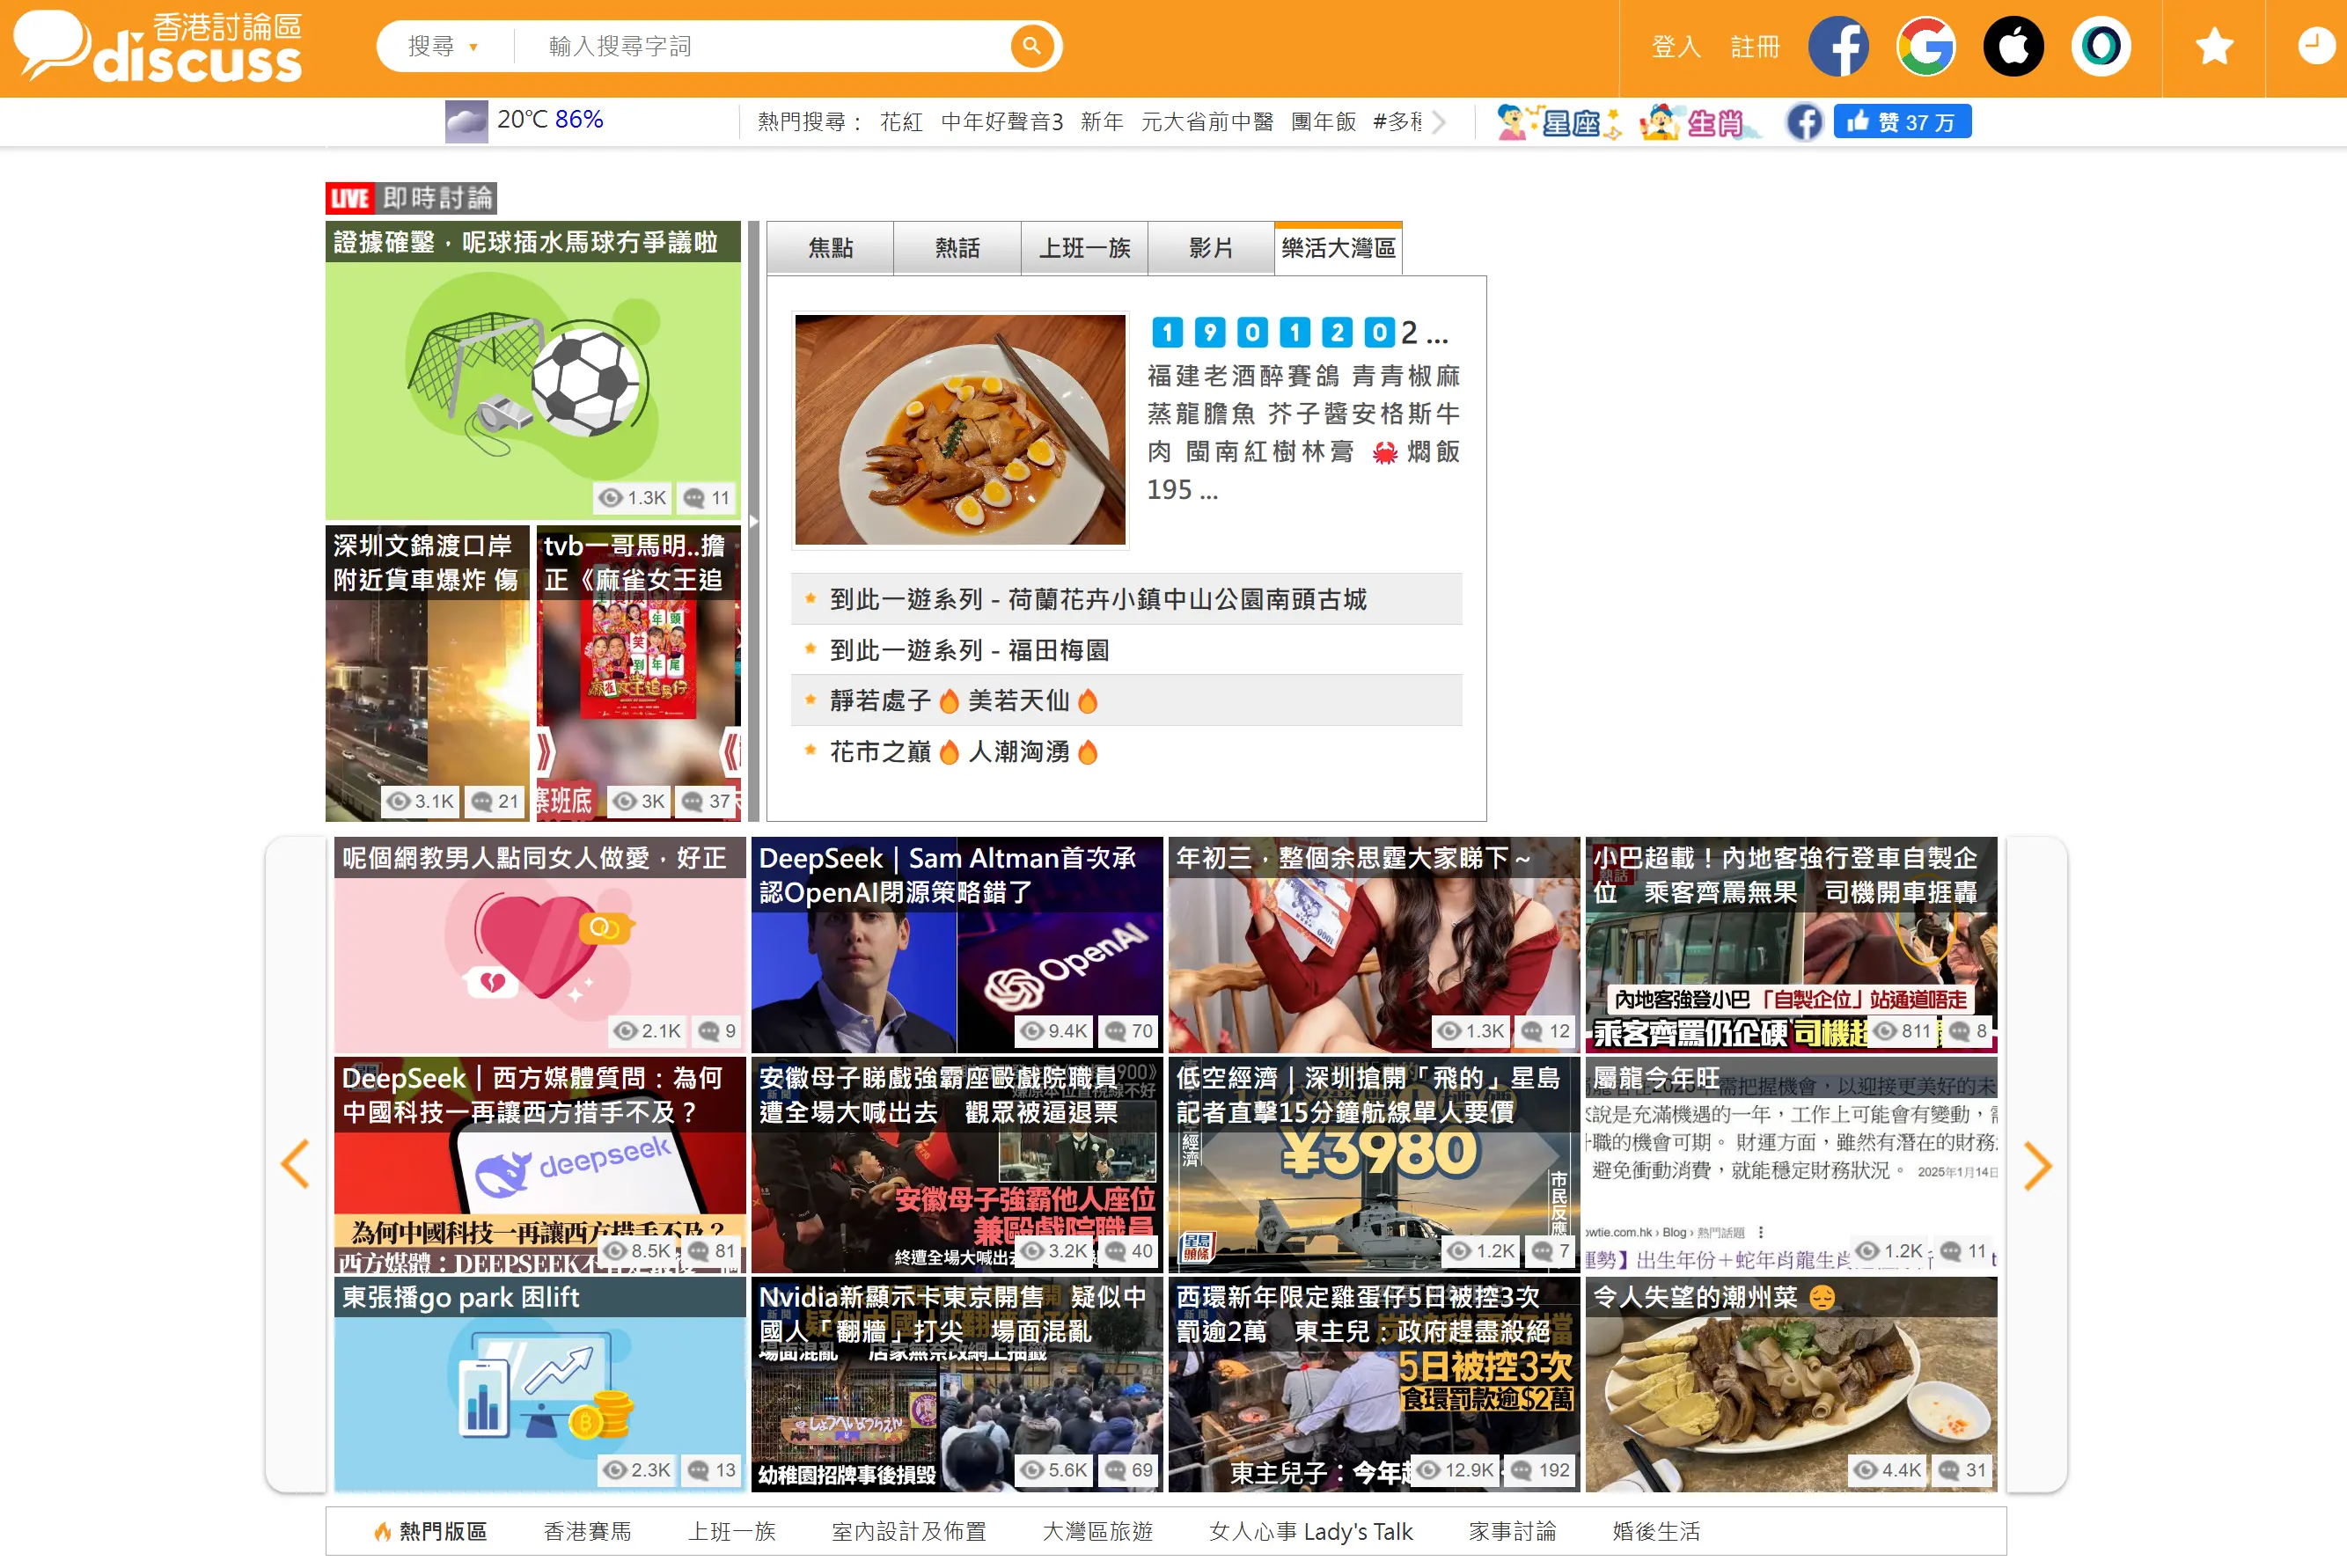Switch to the 影片 tab
This screenshot has height=1568, width=2347.
pos(1210,248)
